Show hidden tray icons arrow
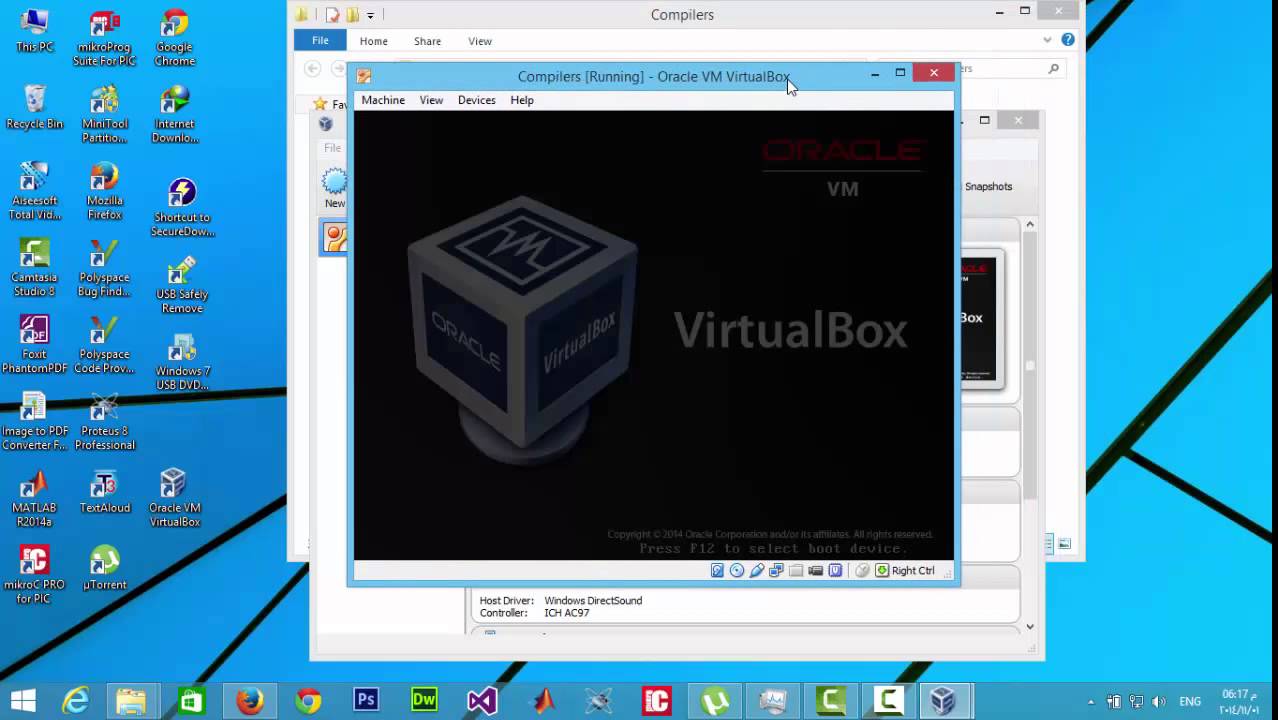Viewport: 1278px width, 720px height. tap(1091, 702)
